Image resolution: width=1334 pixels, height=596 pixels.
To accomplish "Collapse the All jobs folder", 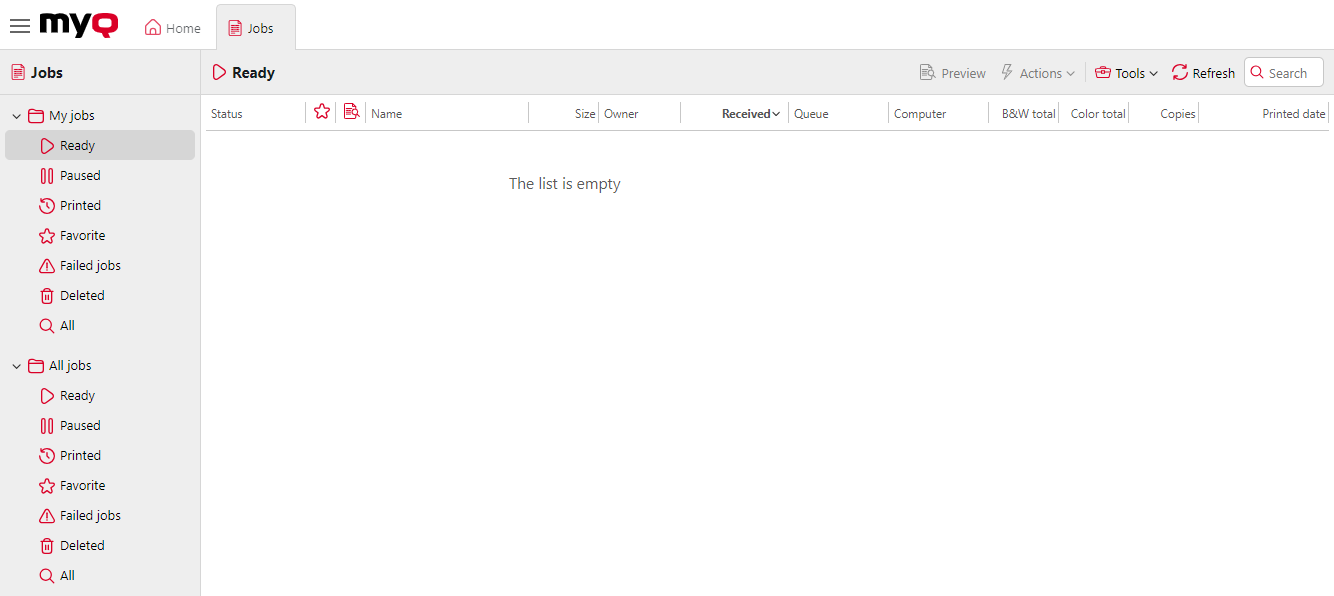I will [x=16, y=365].
